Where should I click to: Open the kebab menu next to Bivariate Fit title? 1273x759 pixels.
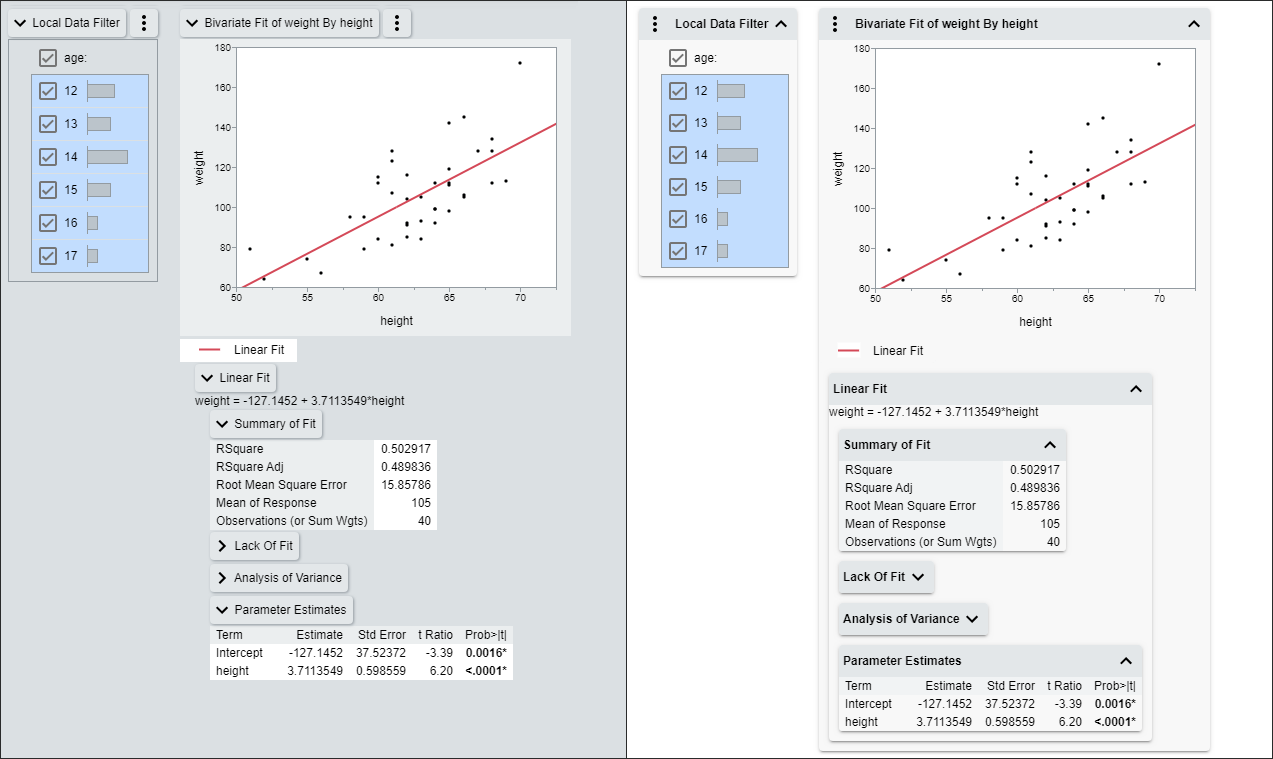396,22
